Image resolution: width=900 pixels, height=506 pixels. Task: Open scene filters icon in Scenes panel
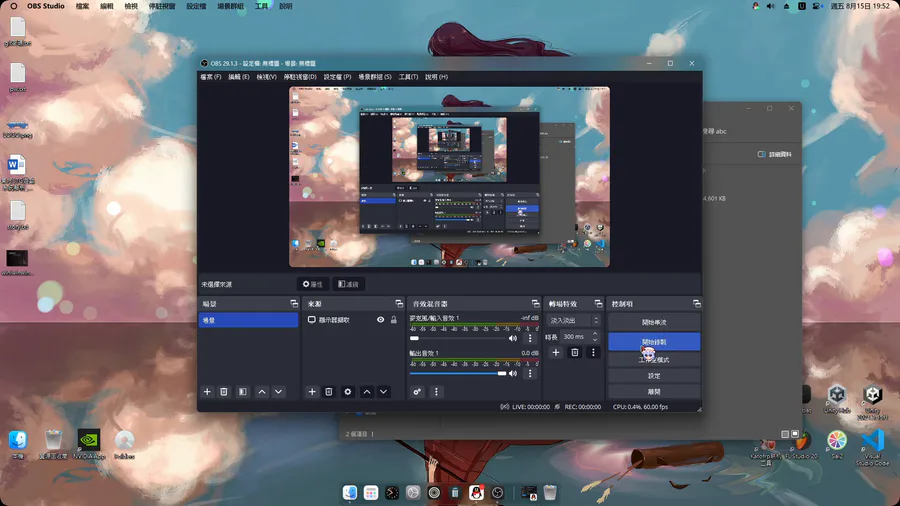point(243,391)
